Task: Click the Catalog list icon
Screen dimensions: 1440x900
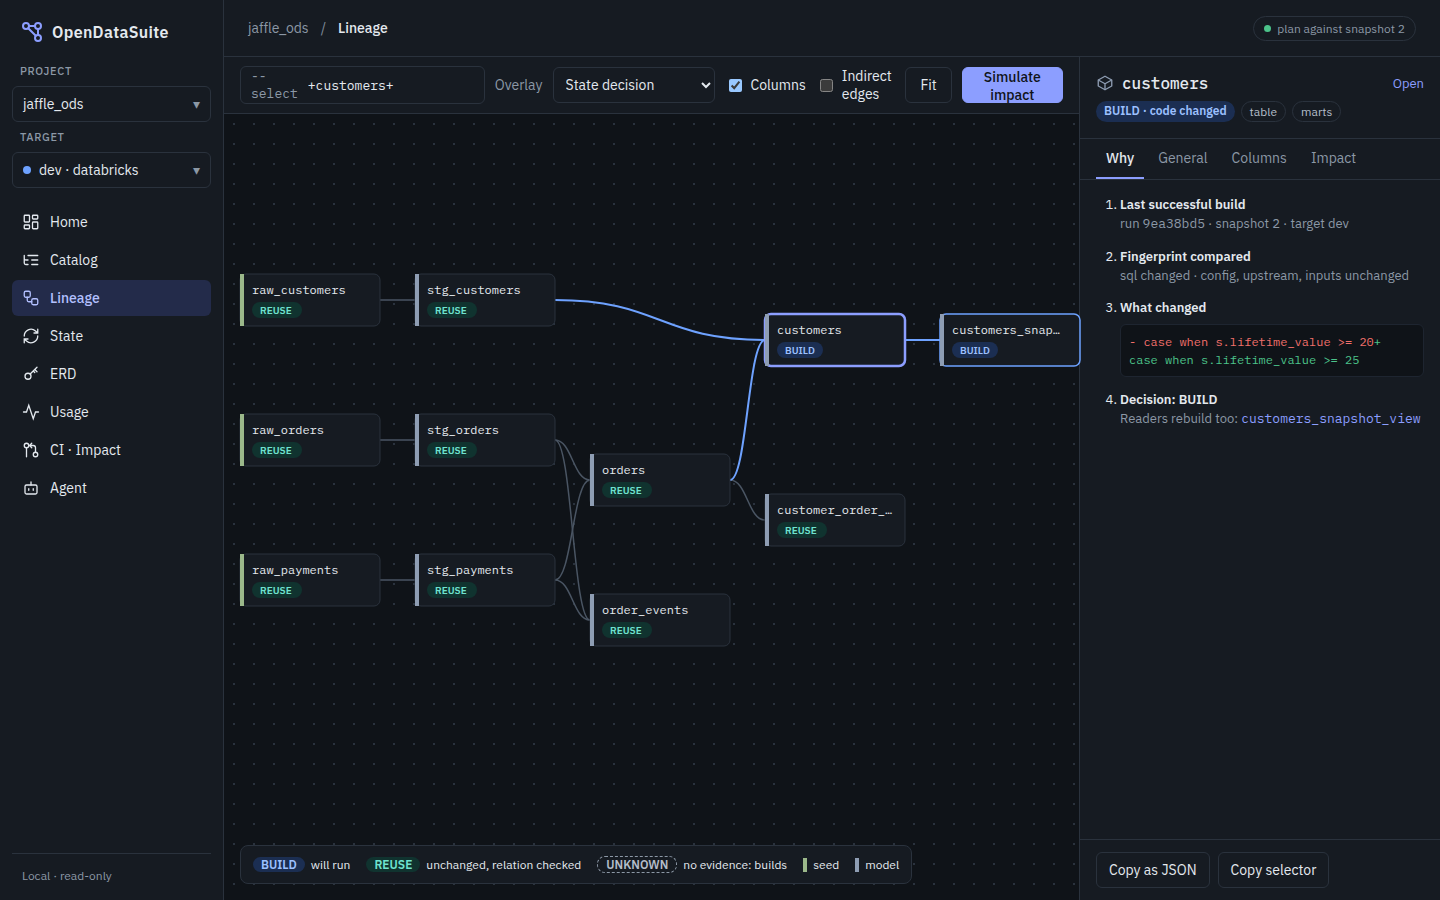Action: click(31, 260)
